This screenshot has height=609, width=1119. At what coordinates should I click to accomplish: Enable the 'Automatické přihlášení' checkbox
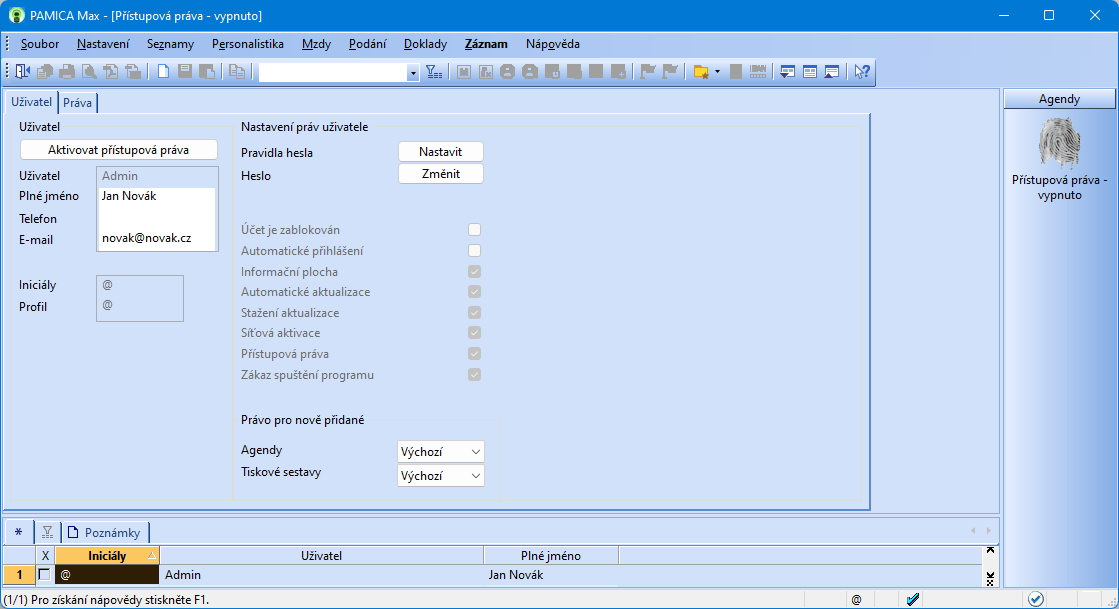(475, 251)
